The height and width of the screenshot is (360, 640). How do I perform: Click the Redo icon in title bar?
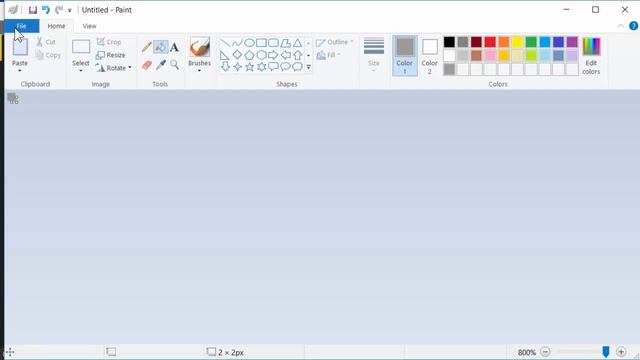click(x=59, y=10)
